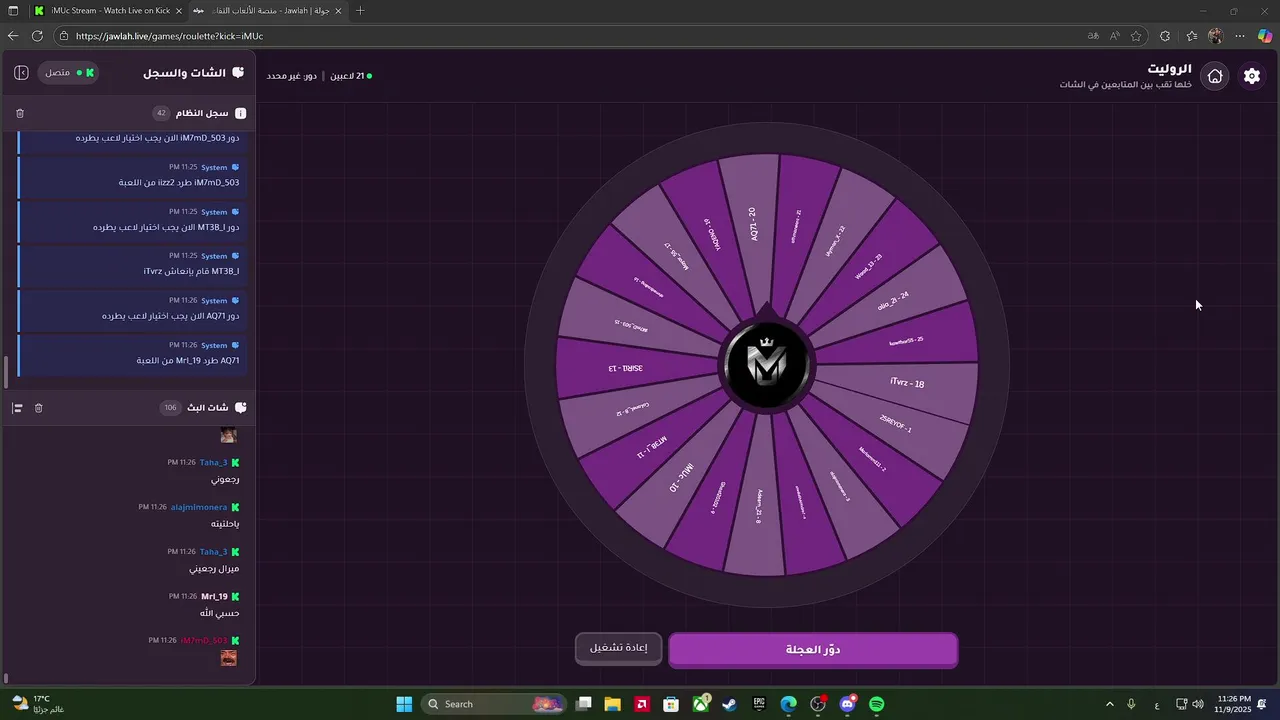Open the favorites list
Screen dimensions: 1280x720
click(1191, 36)
